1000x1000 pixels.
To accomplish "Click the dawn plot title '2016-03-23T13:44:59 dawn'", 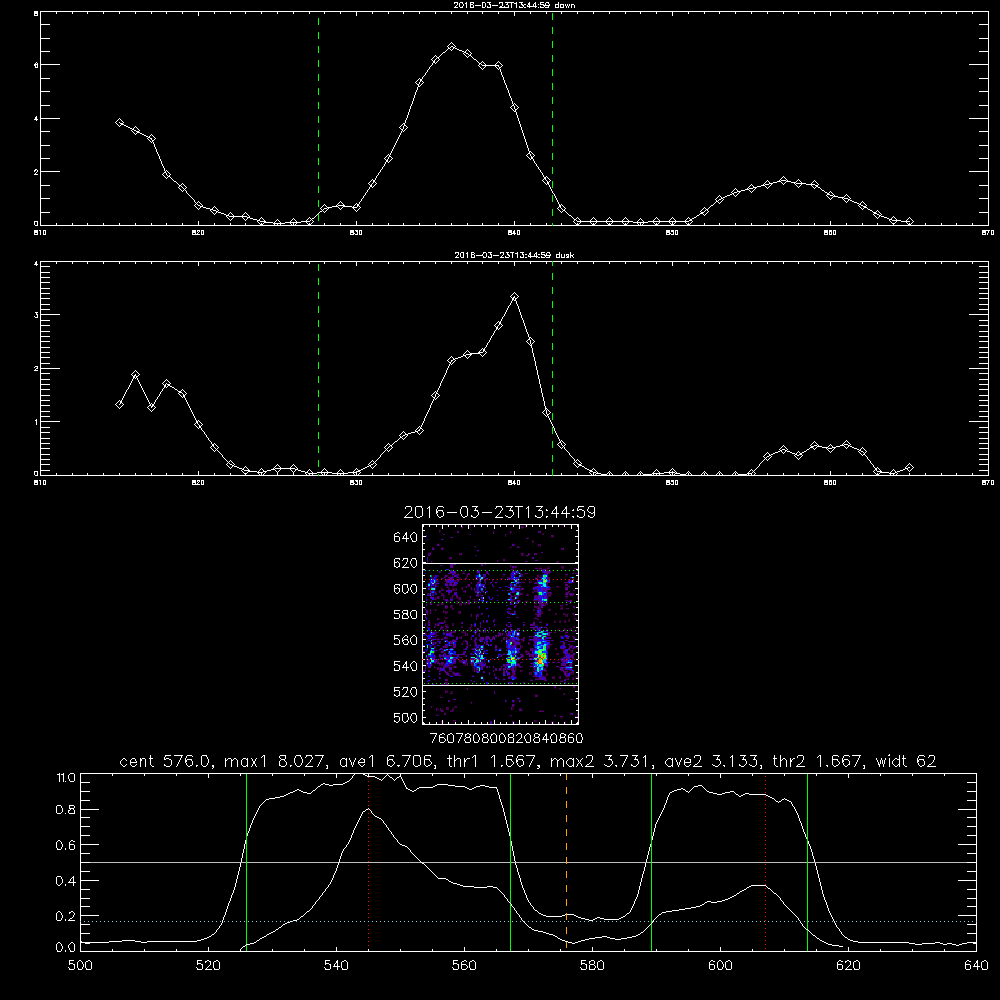I will click(x=515, y=4).
